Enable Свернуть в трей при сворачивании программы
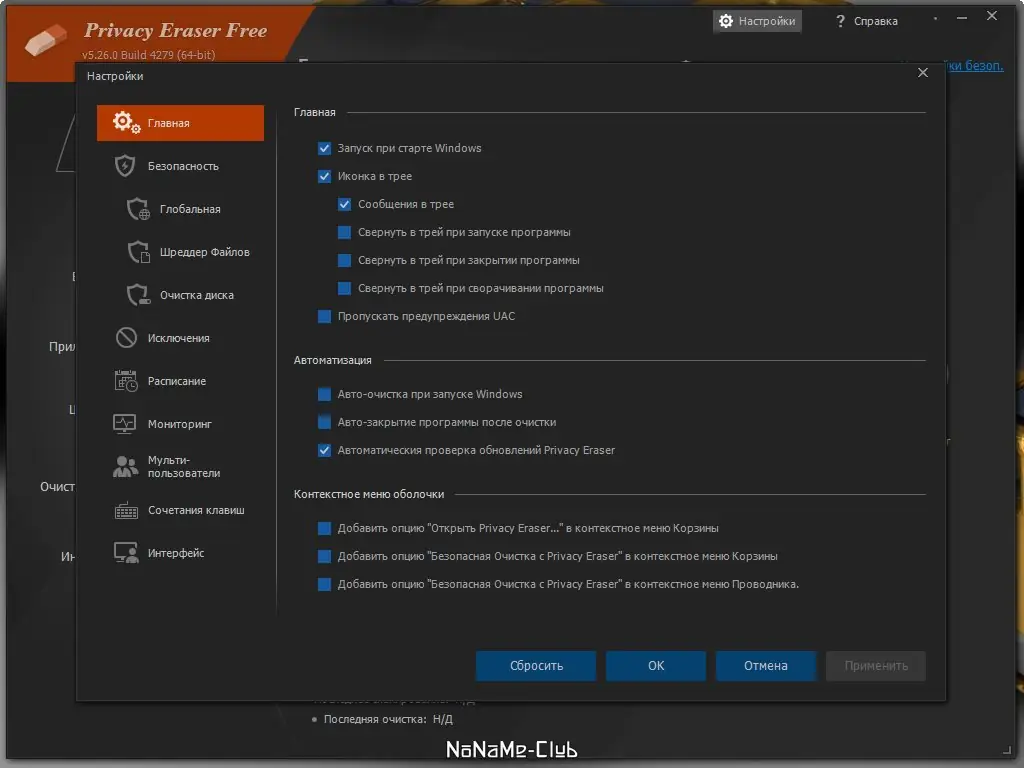This screenshot has height=768, width=1024. pyautogui.click(x=345, y=288)
